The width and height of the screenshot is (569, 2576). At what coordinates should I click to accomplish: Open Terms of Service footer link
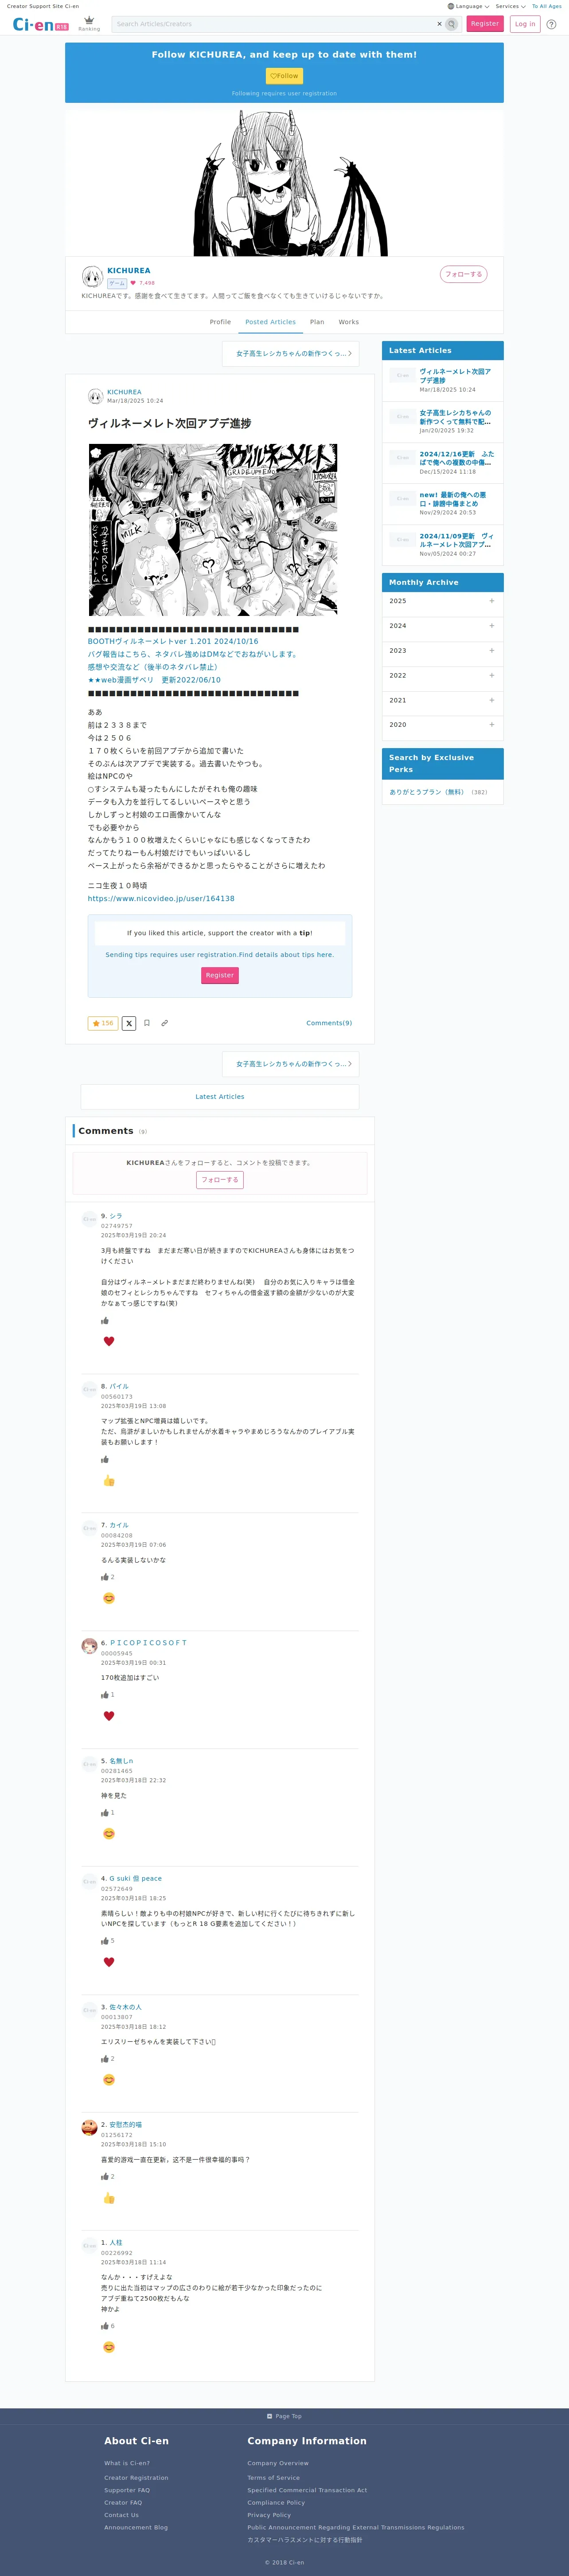pos(274,2478)
